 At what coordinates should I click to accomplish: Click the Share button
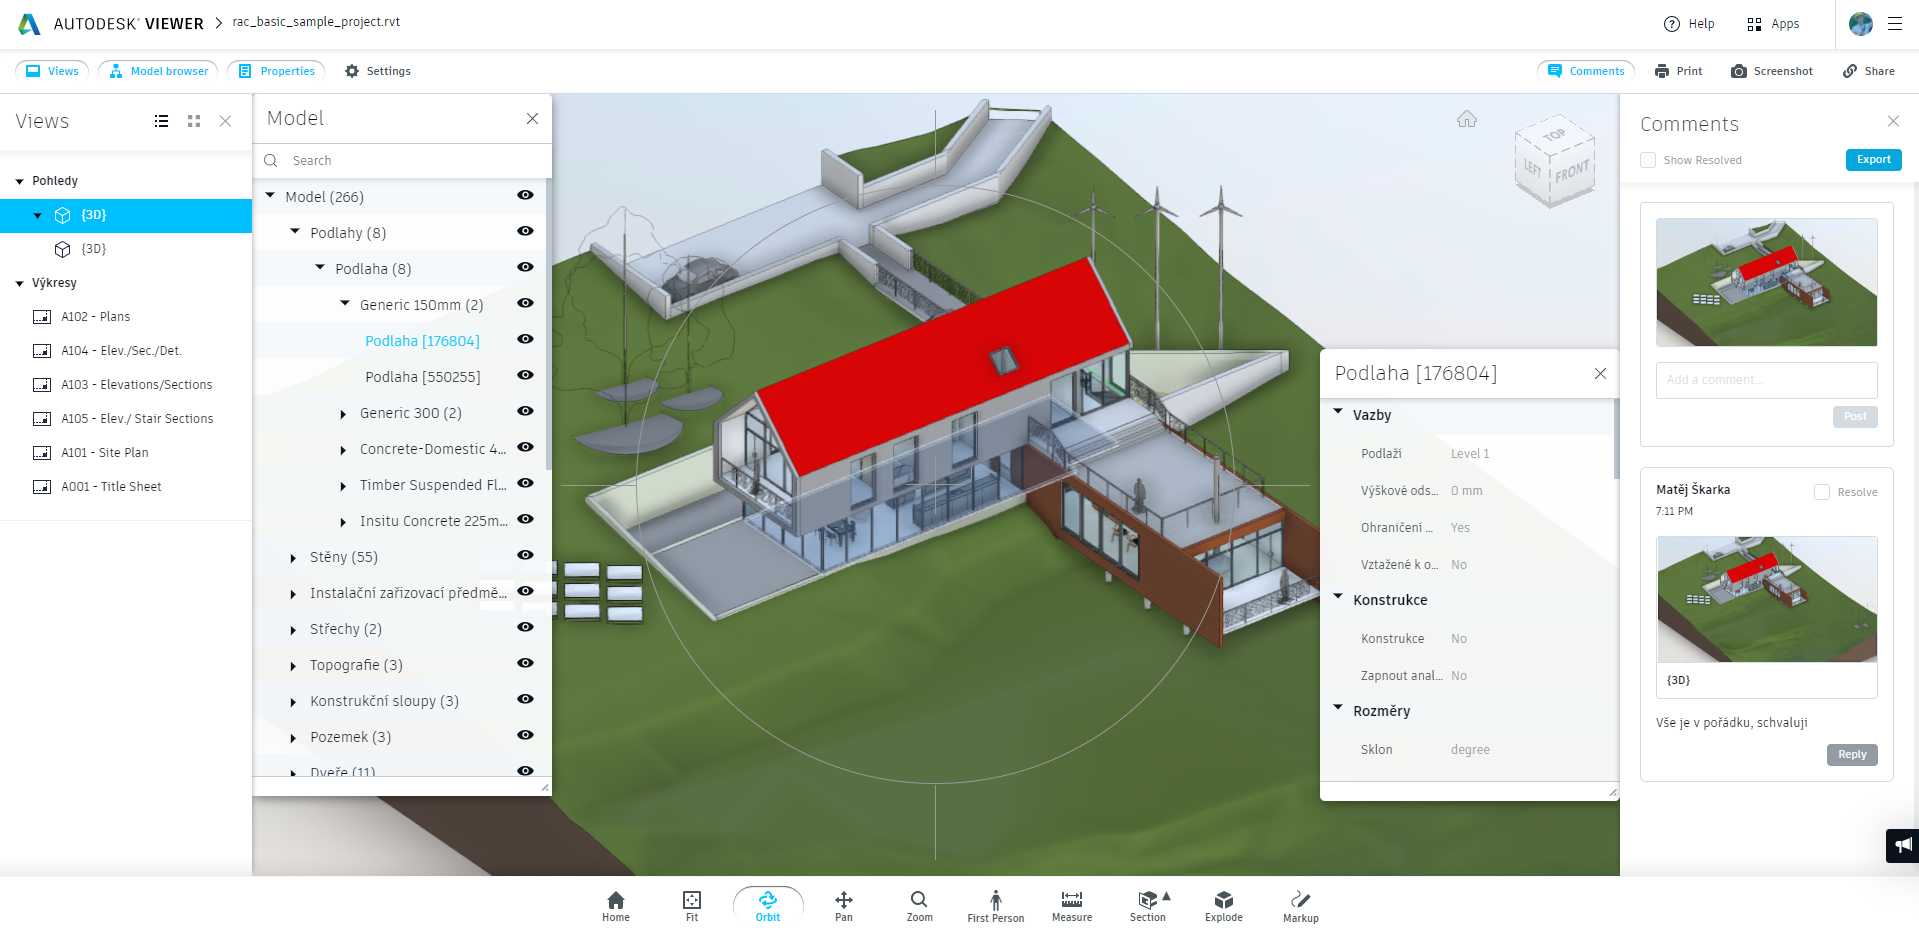point(1869,71)
